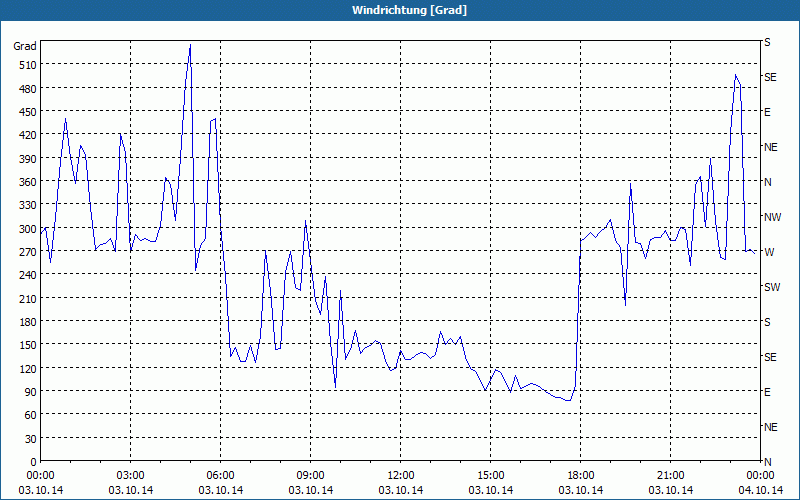Viewport: 800px width, 500px height.
Task: Click the NW compass label on the right axis
Action: click(x=772, y=217)
